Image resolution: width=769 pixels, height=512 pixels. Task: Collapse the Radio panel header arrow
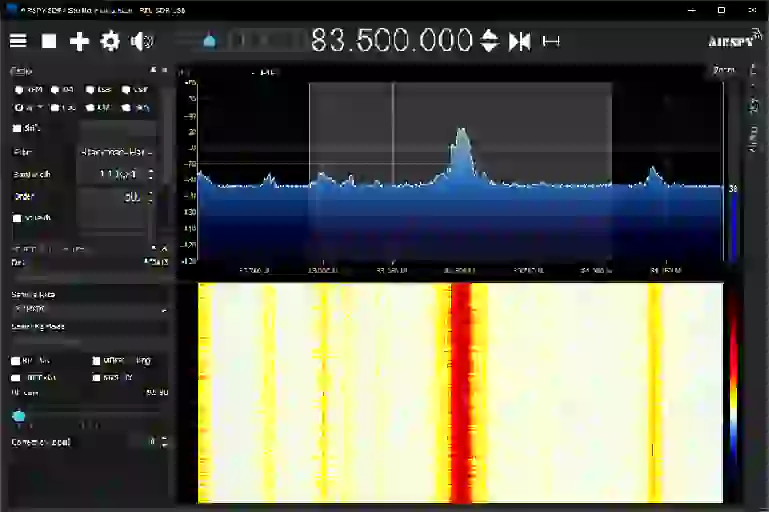point(154,71)
